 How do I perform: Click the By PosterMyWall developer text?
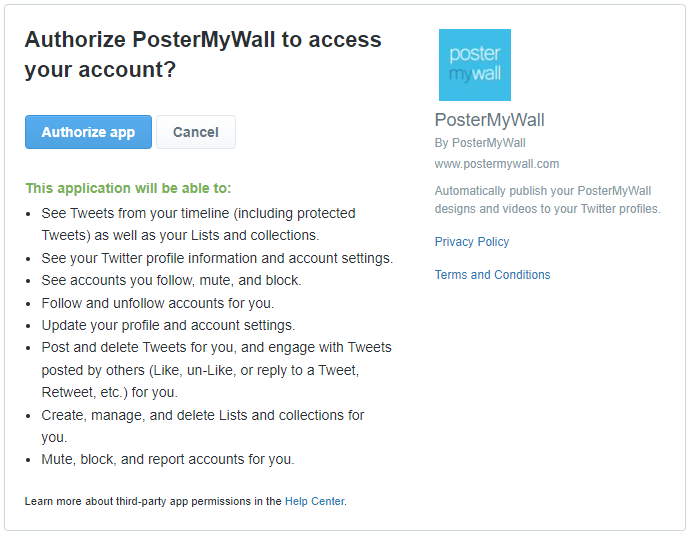tap(480, 143)
